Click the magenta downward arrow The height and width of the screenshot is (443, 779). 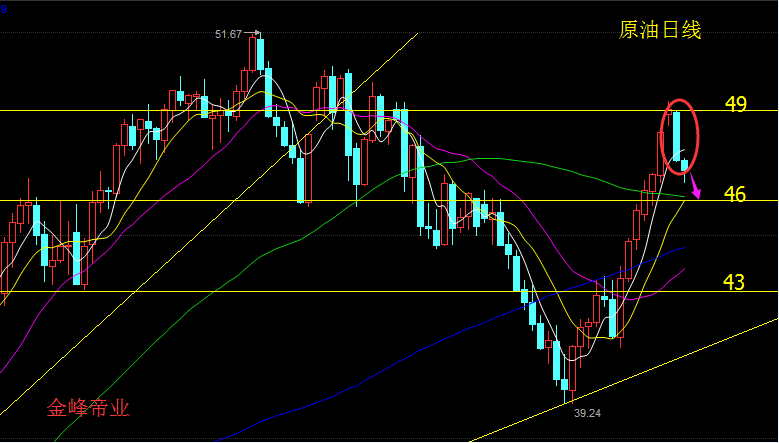point(695,188)
